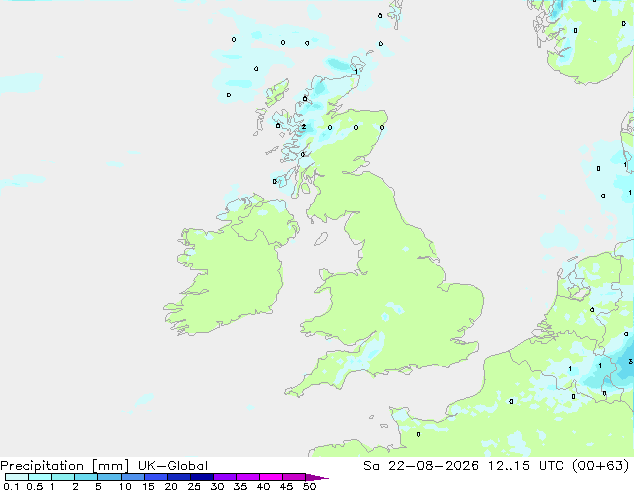The image size is (634, 490).
Task: Click the '50' legend scale label
Action: tap(309, 486)
